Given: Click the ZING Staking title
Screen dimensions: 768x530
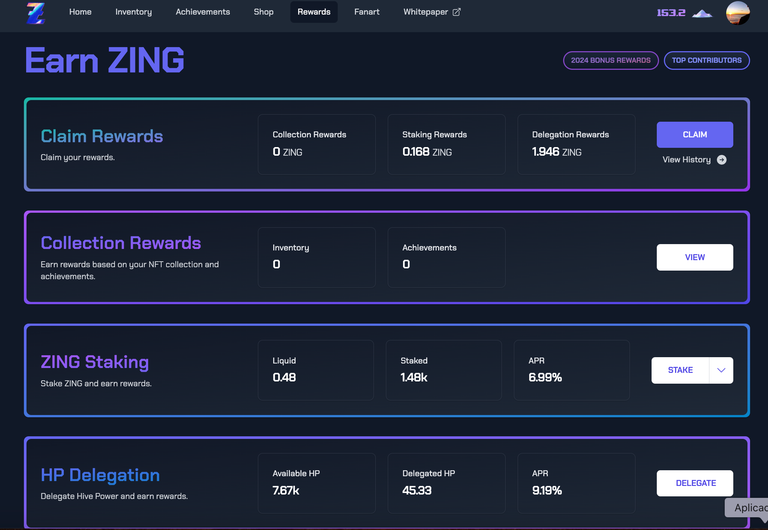Looking at the screenshot, I should [95, 362].
